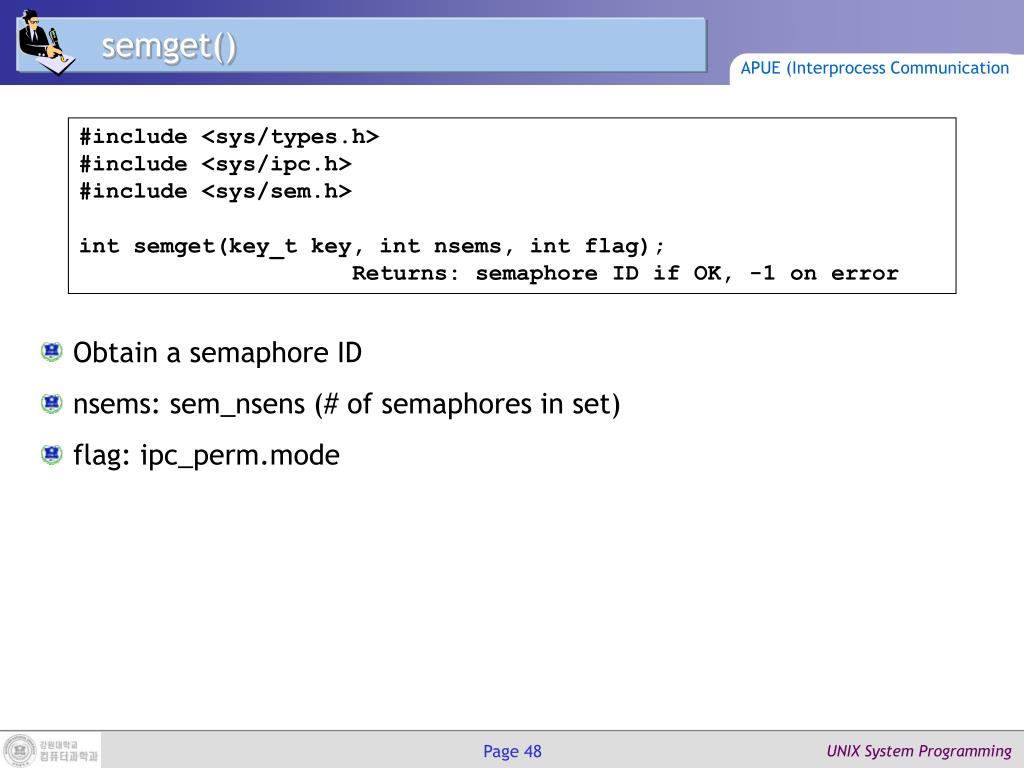Click the '#include <sys/types.h>' line
1024x768 pixels.
click(229, 136)
